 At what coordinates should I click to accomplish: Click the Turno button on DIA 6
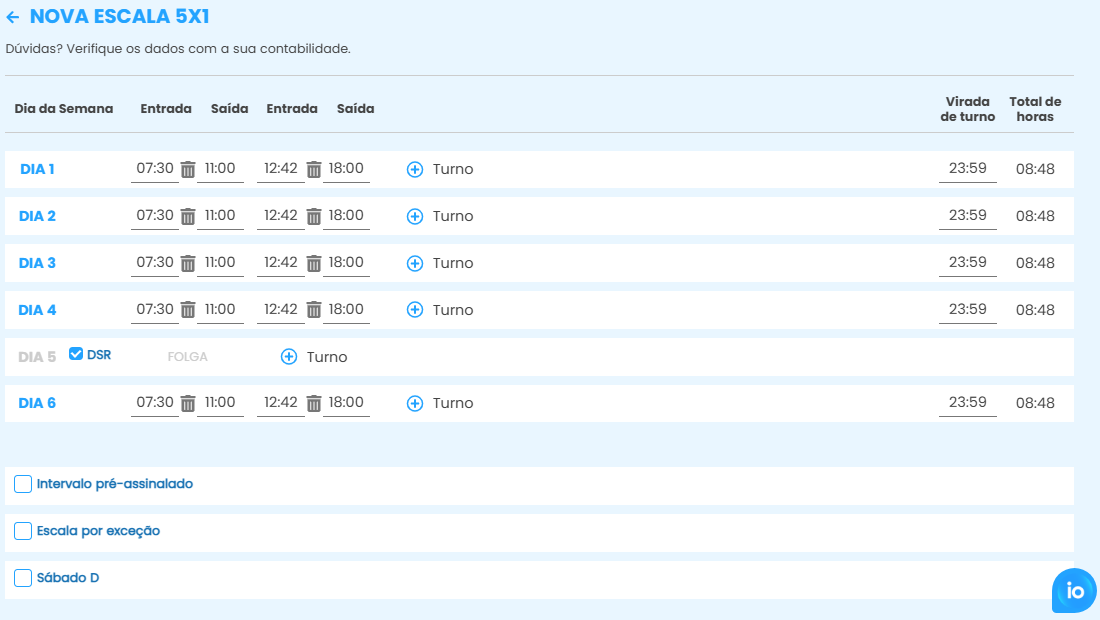pyautogui.click(x=440, y=403)
